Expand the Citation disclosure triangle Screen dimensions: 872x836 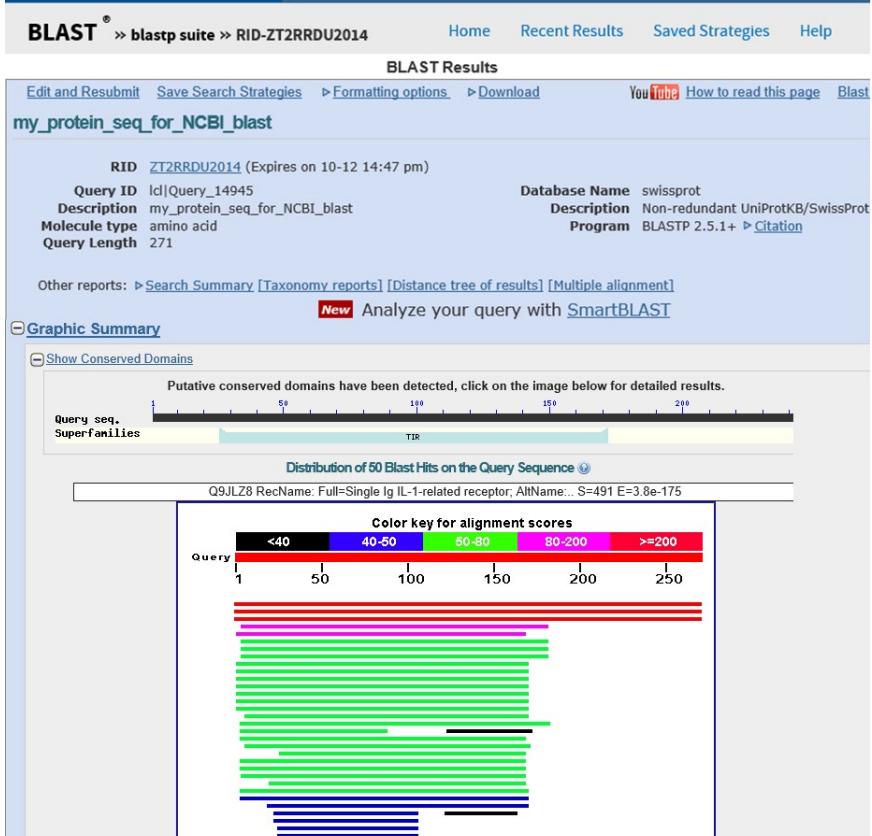click(x=747, y=225)
